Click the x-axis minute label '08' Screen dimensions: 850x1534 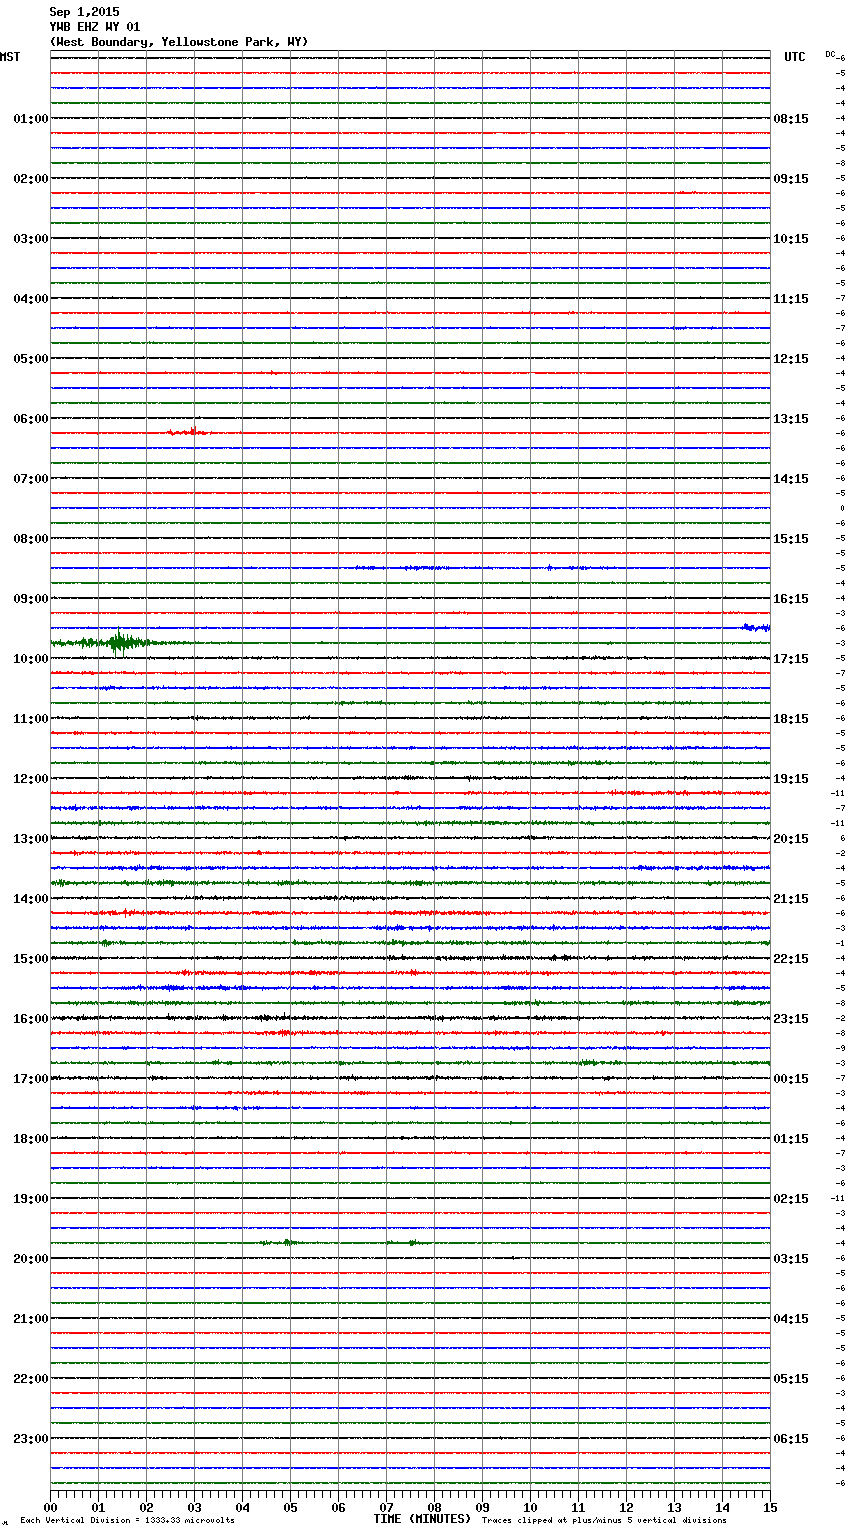434,1508
